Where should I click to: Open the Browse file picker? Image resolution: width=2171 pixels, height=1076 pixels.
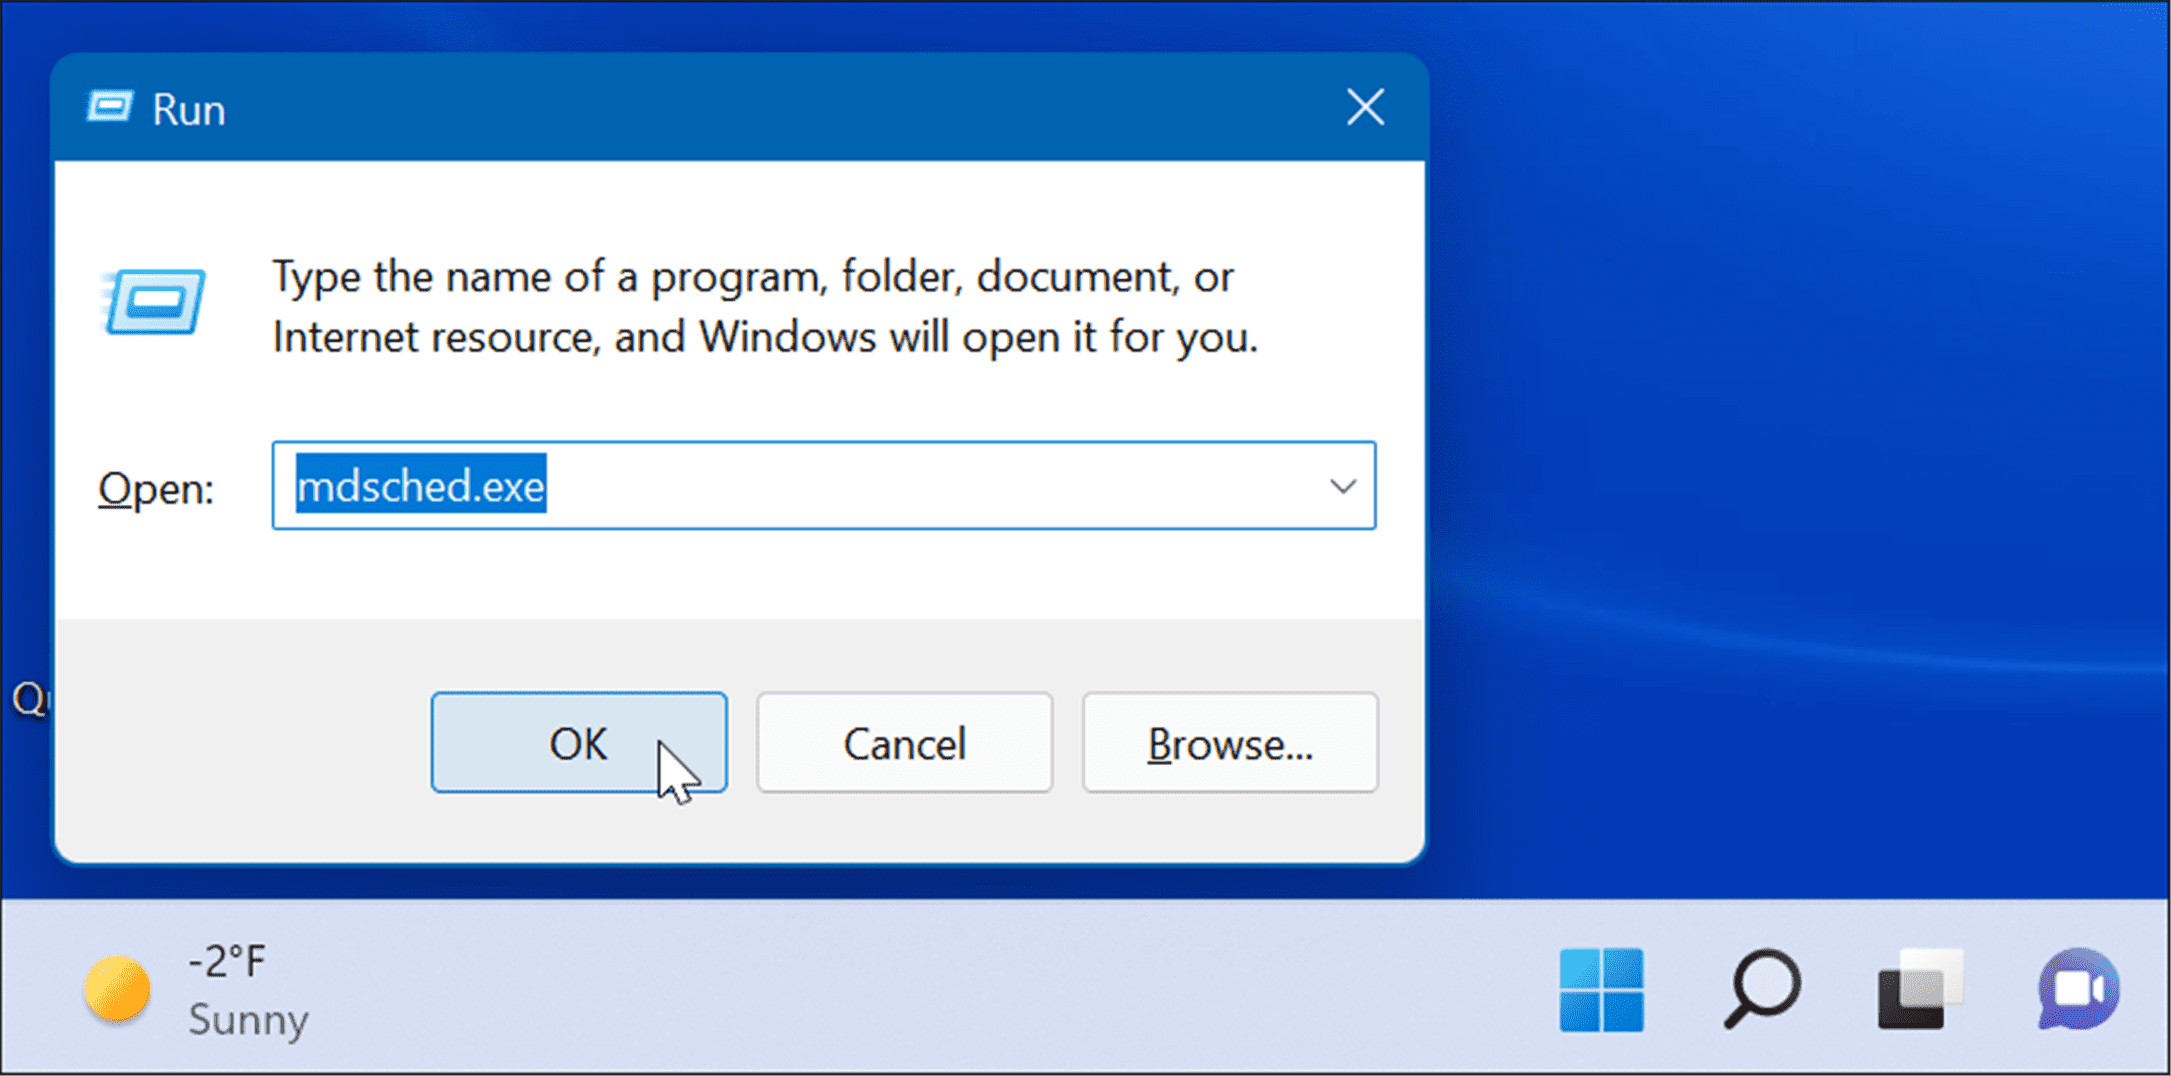(1229, 743)
